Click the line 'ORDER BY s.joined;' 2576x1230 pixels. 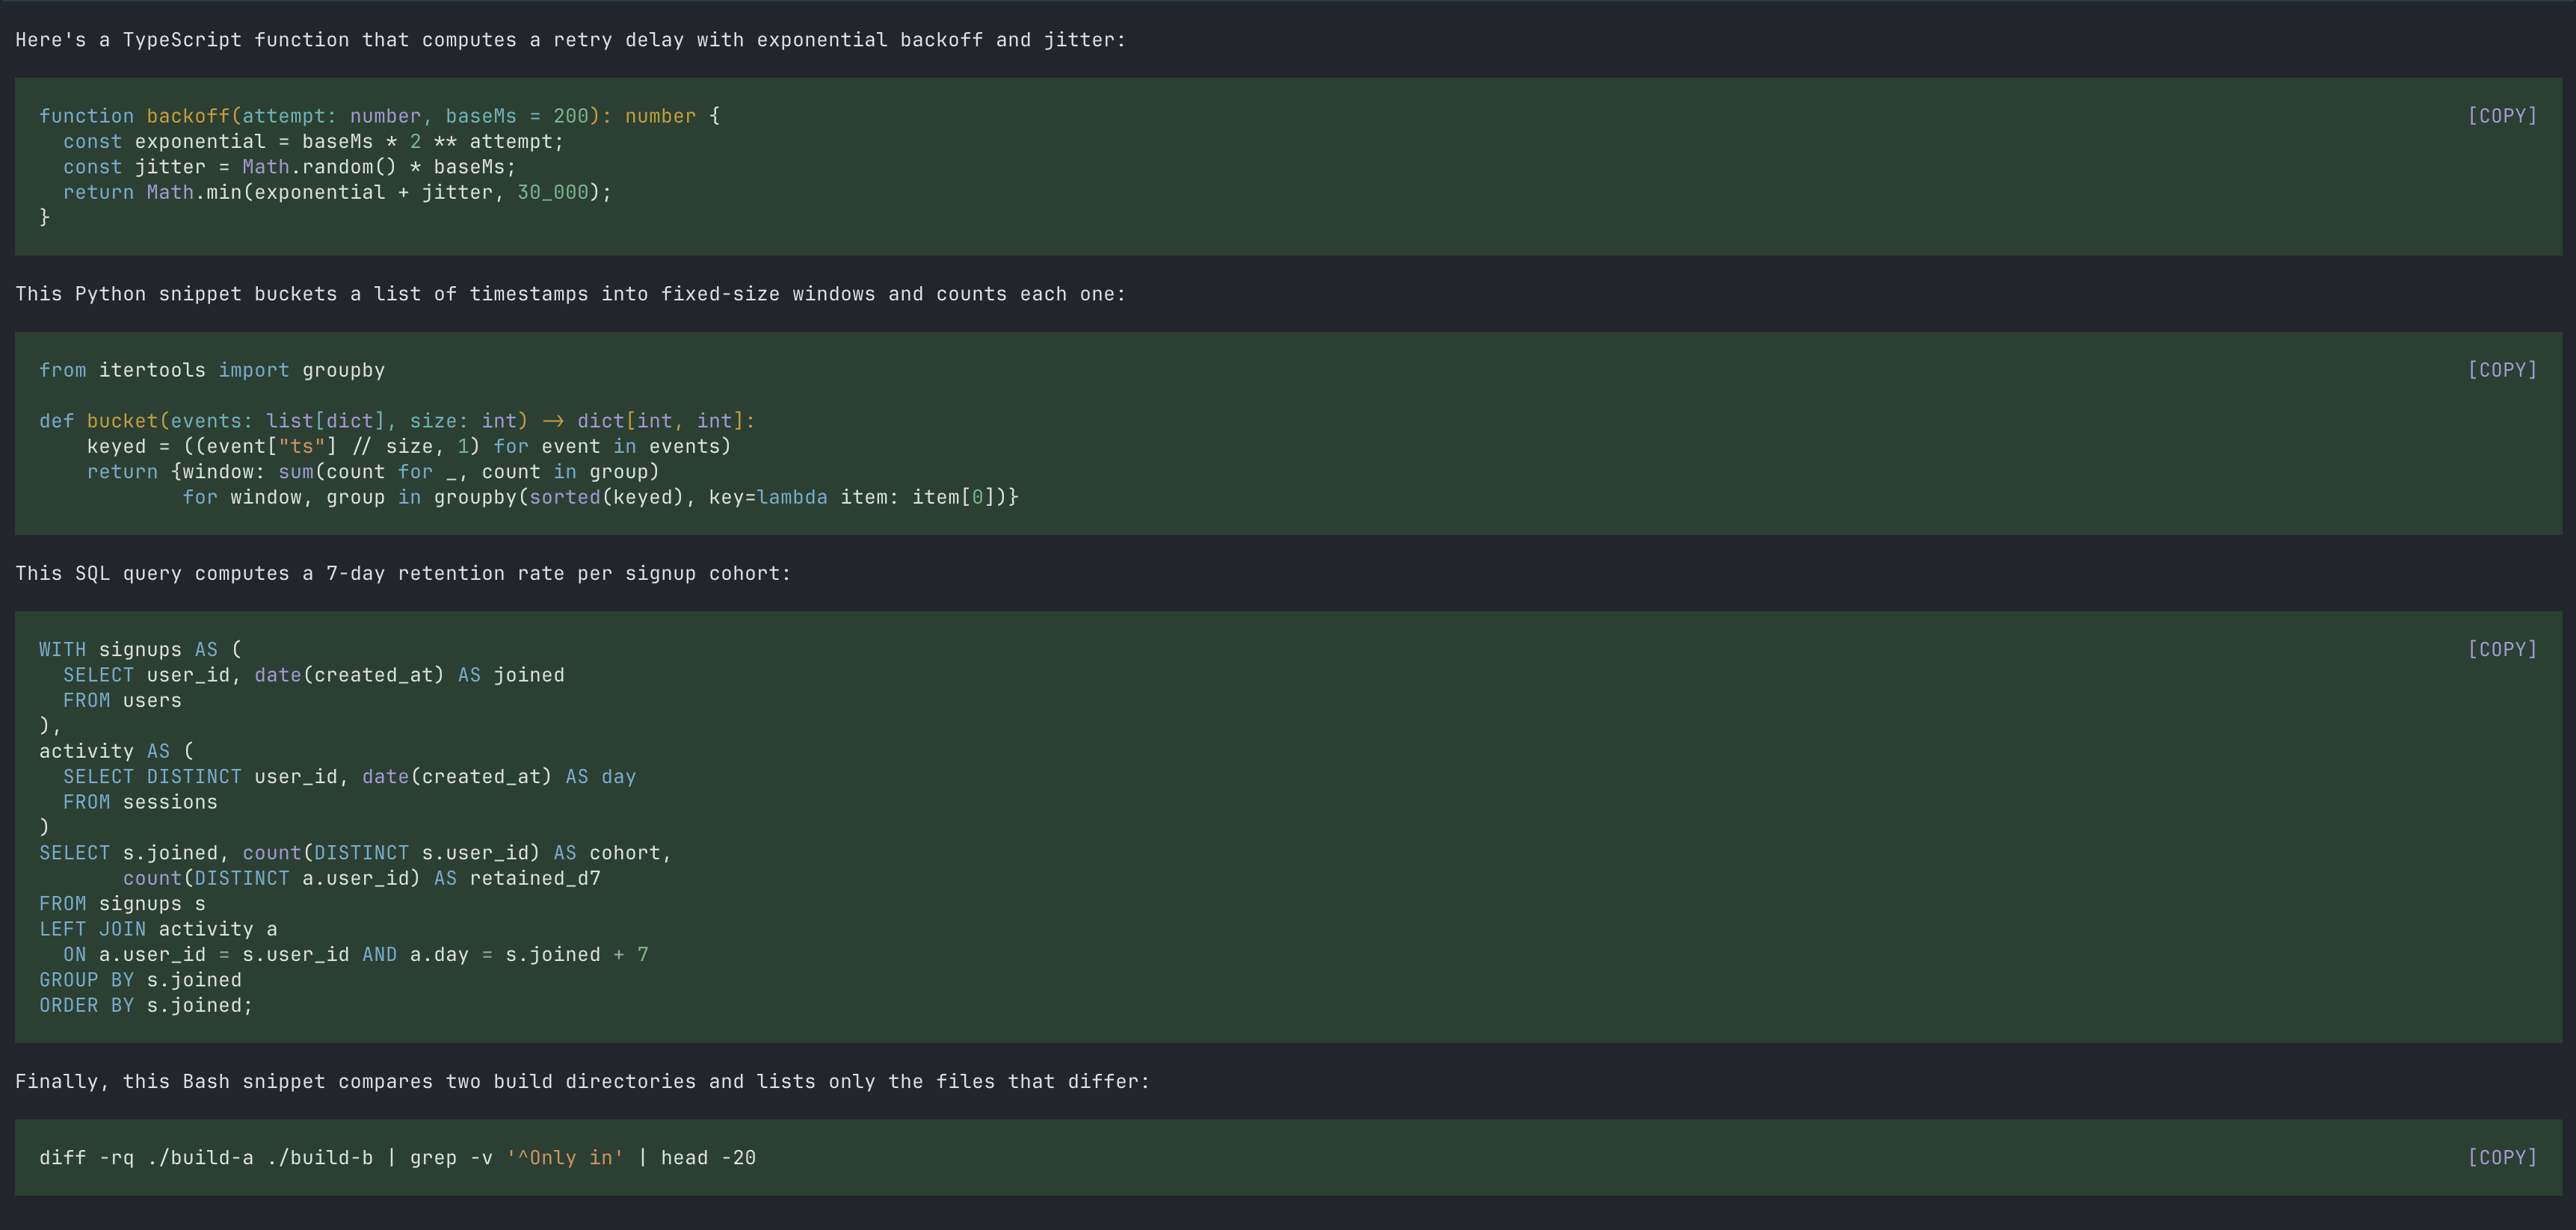[x=146, y=1005]
